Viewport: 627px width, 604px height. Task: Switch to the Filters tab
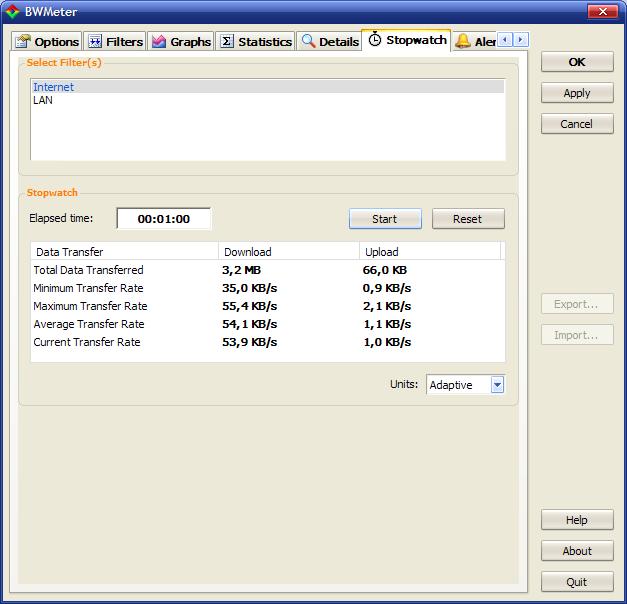pyautogui.click(x=115, y=41)
